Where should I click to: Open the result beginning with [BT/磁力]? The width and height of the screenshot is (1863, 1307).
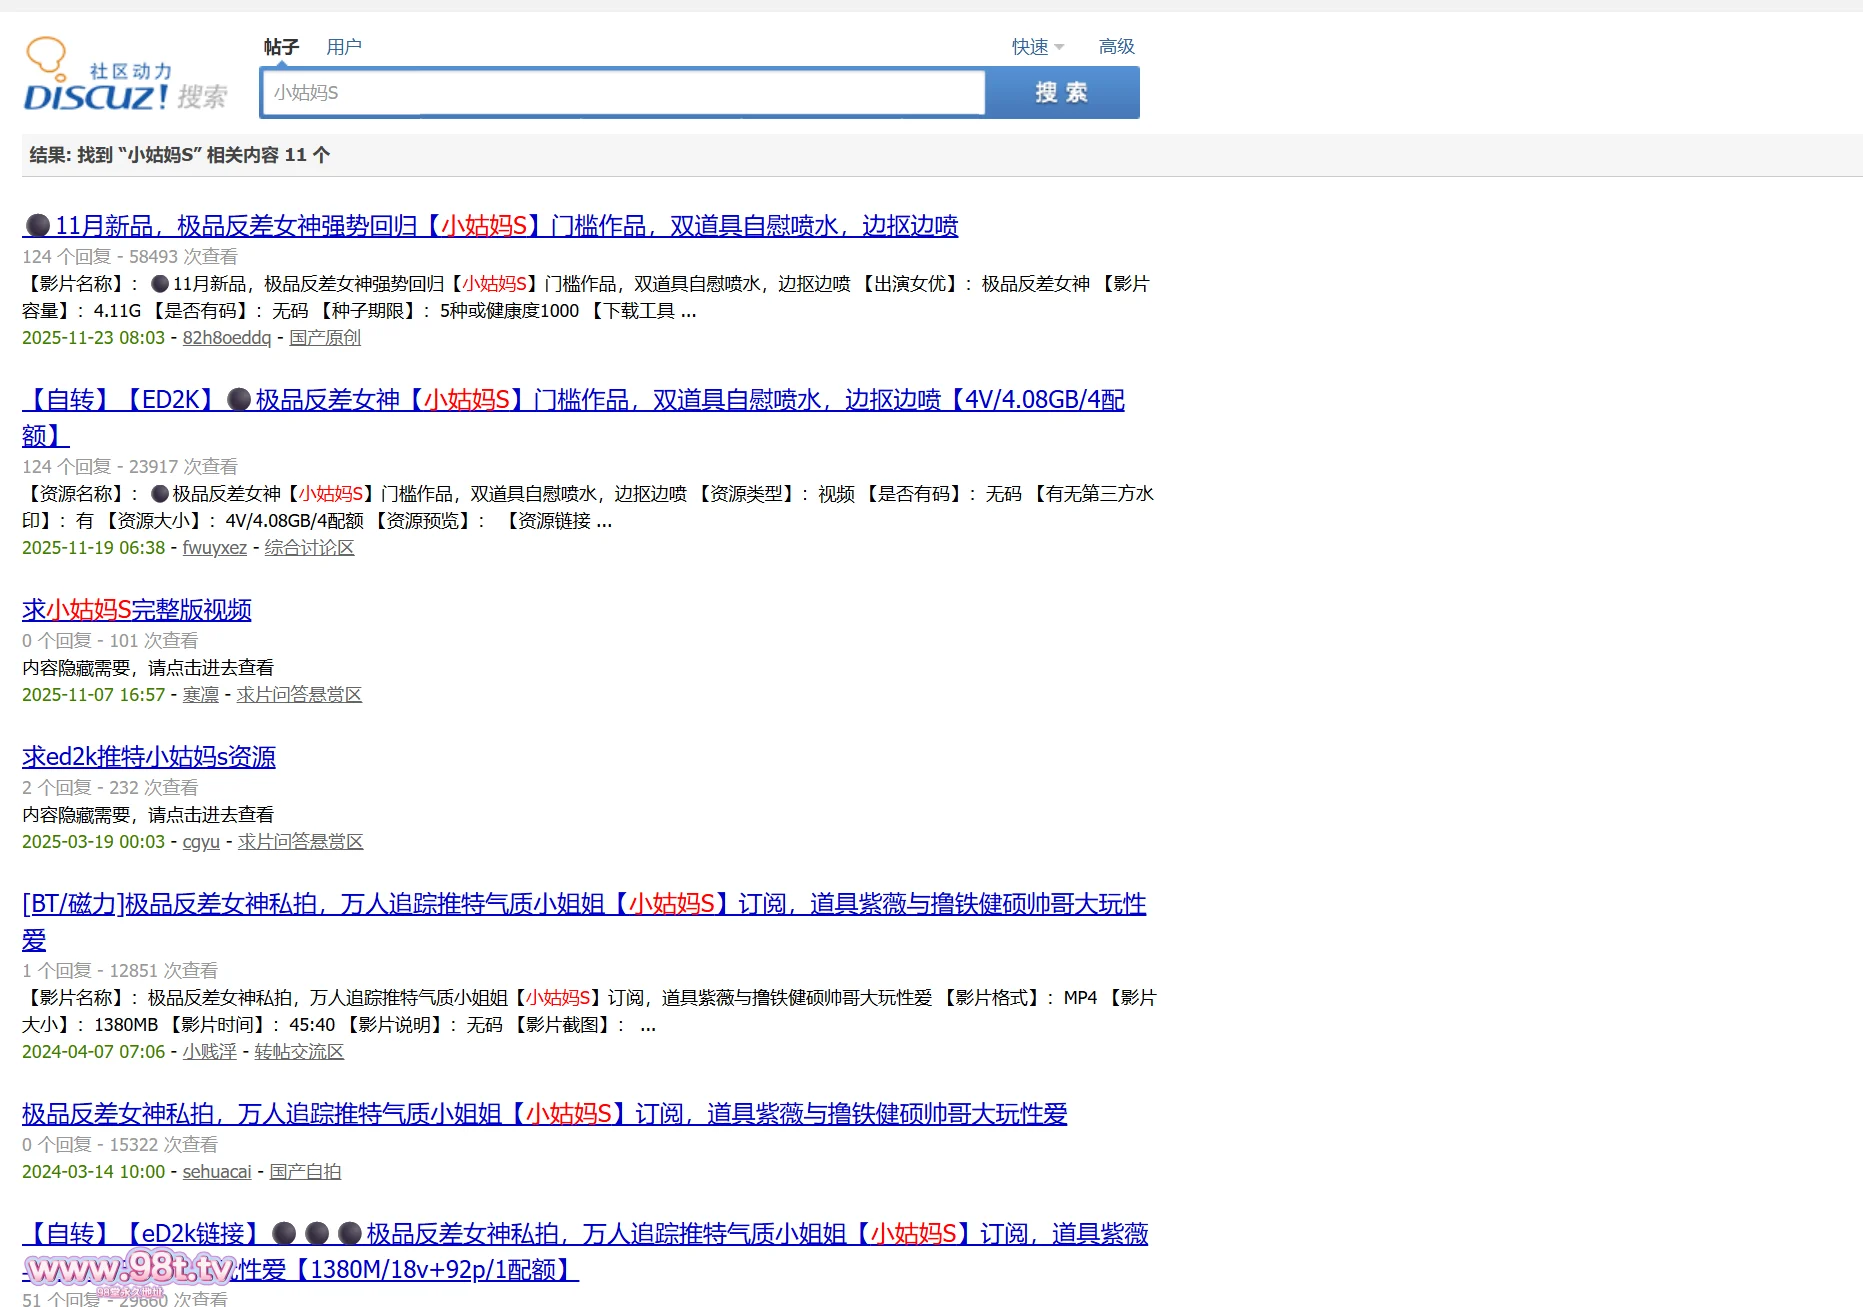click(583, 904)
